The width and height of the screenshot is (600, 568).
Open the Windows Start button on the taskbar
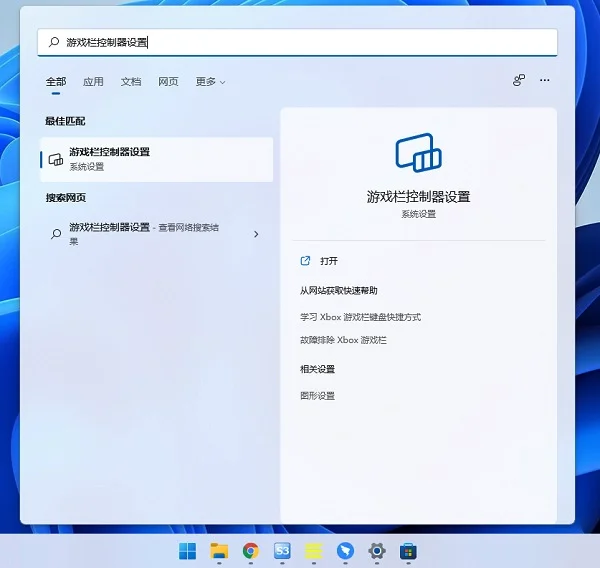(188, 551)
